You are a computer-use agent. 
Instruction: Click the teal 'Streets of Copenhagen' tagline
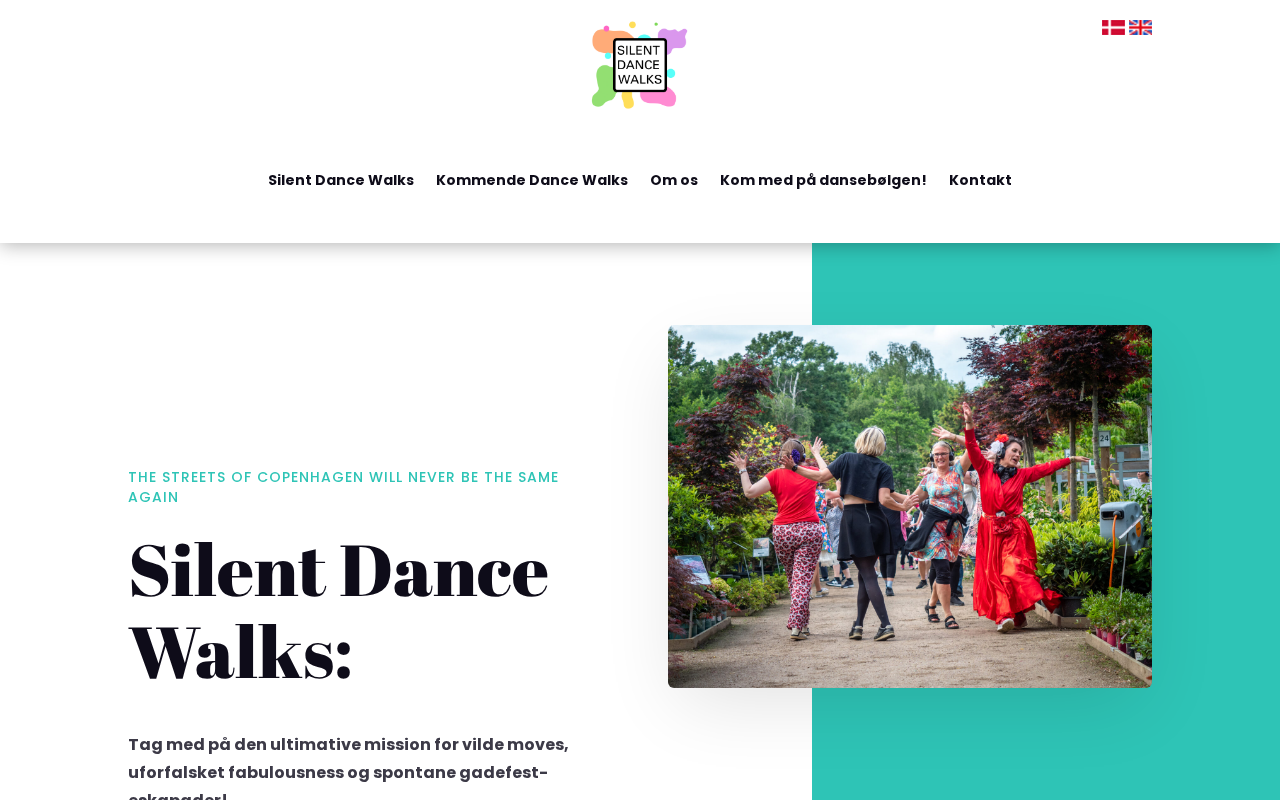[343, 487]
